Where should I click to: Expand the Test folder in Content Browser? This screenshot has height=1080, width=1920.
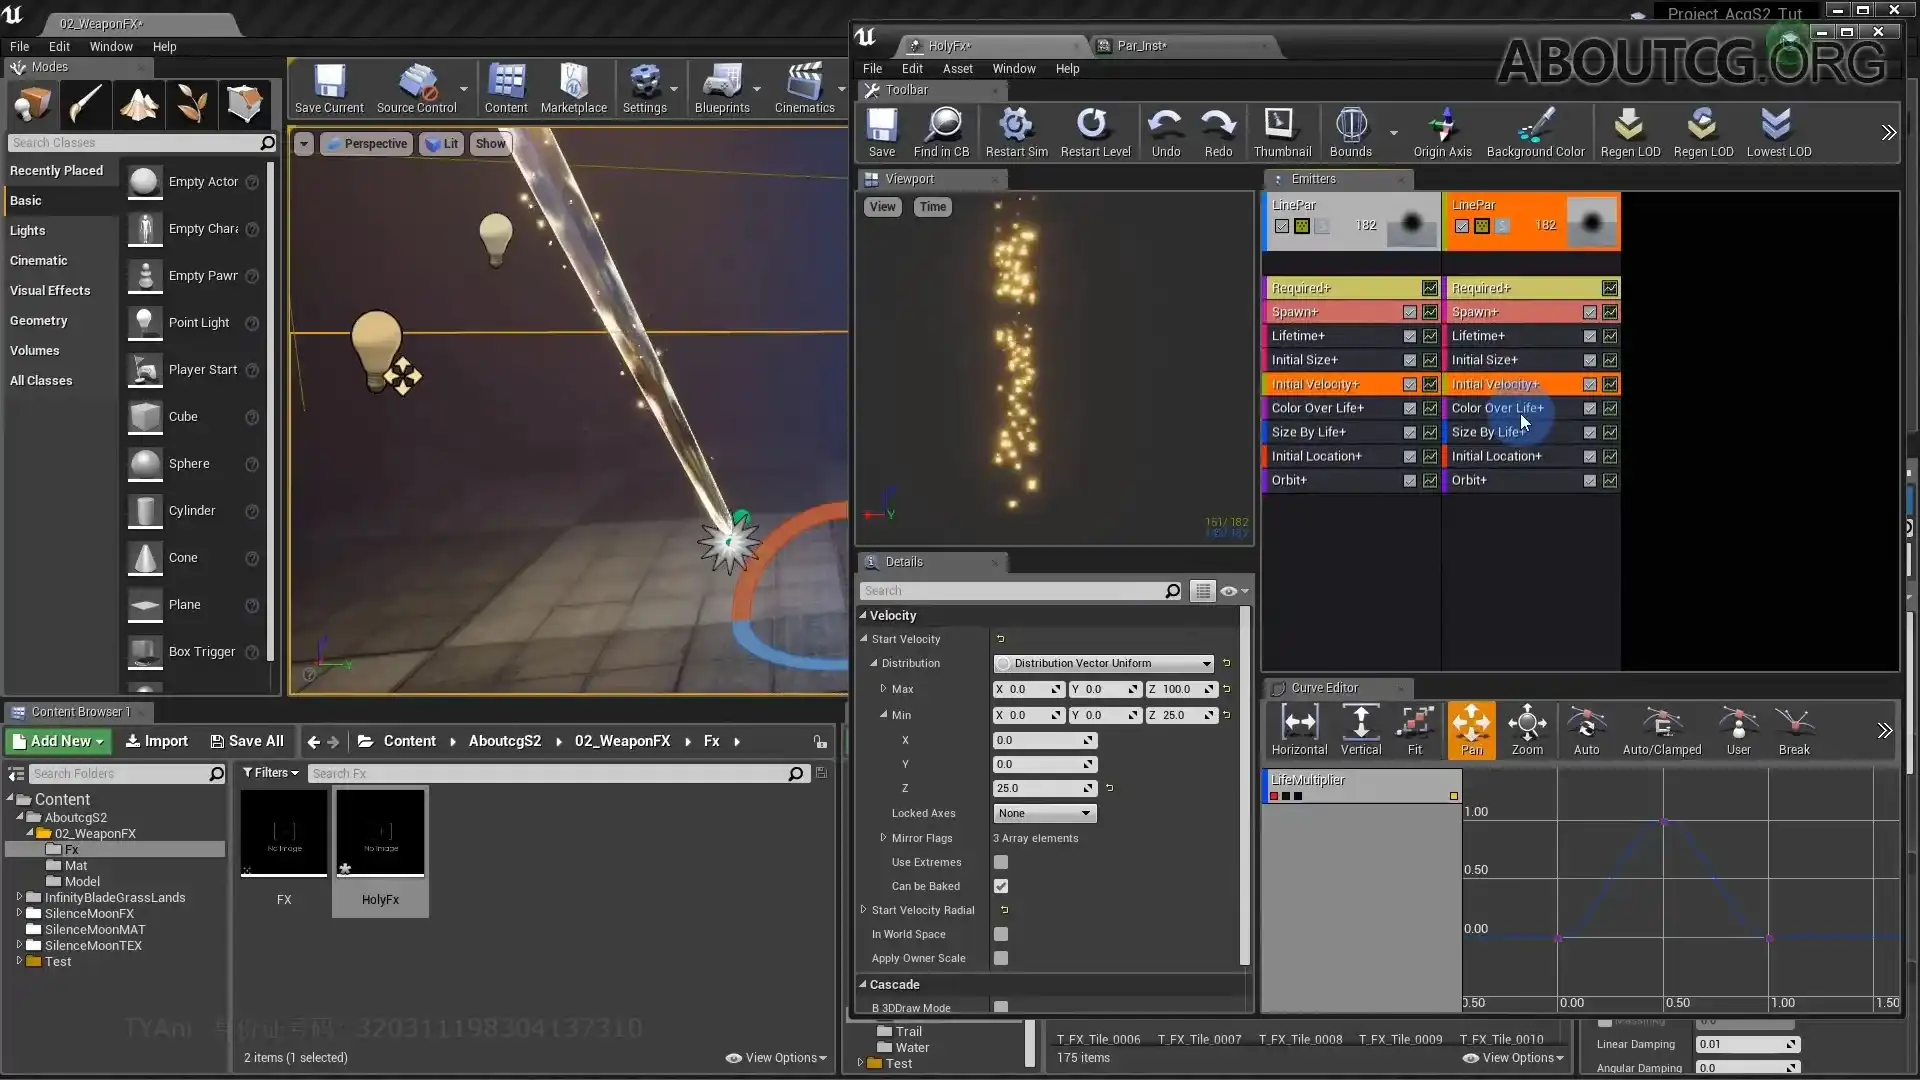(17, 961)
